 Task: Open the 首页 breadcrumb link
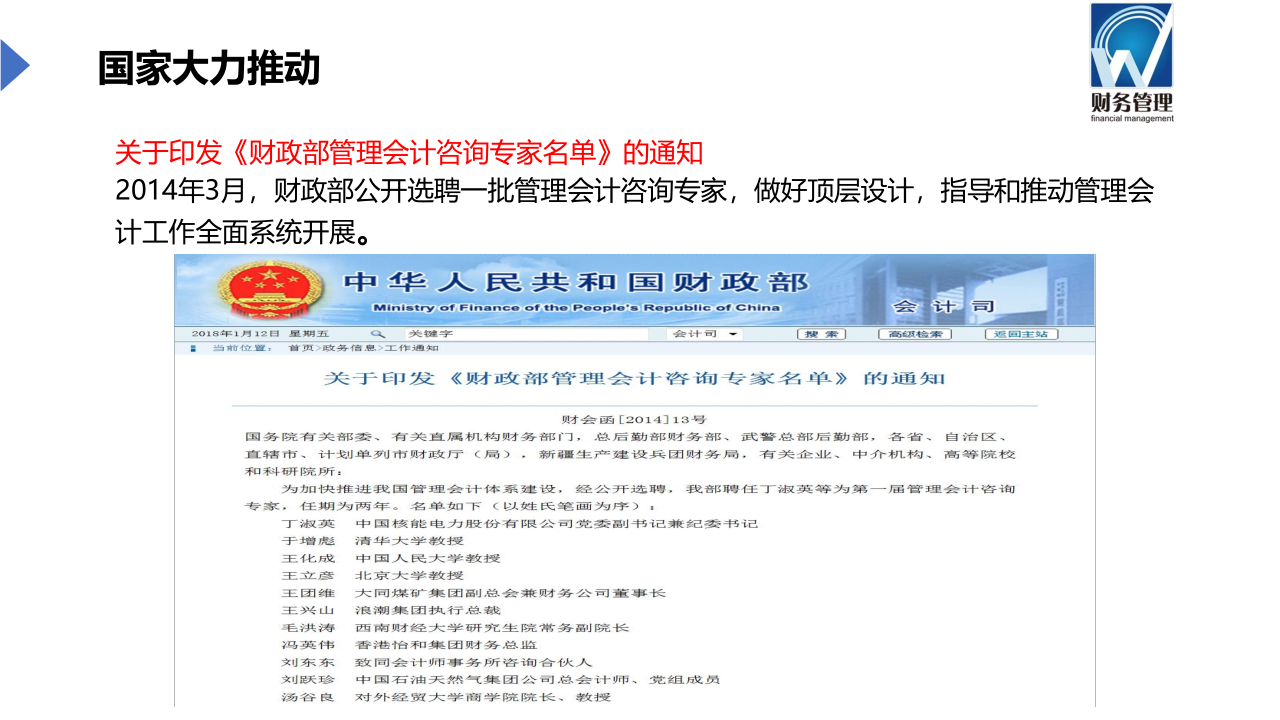(x=300, y=348)
